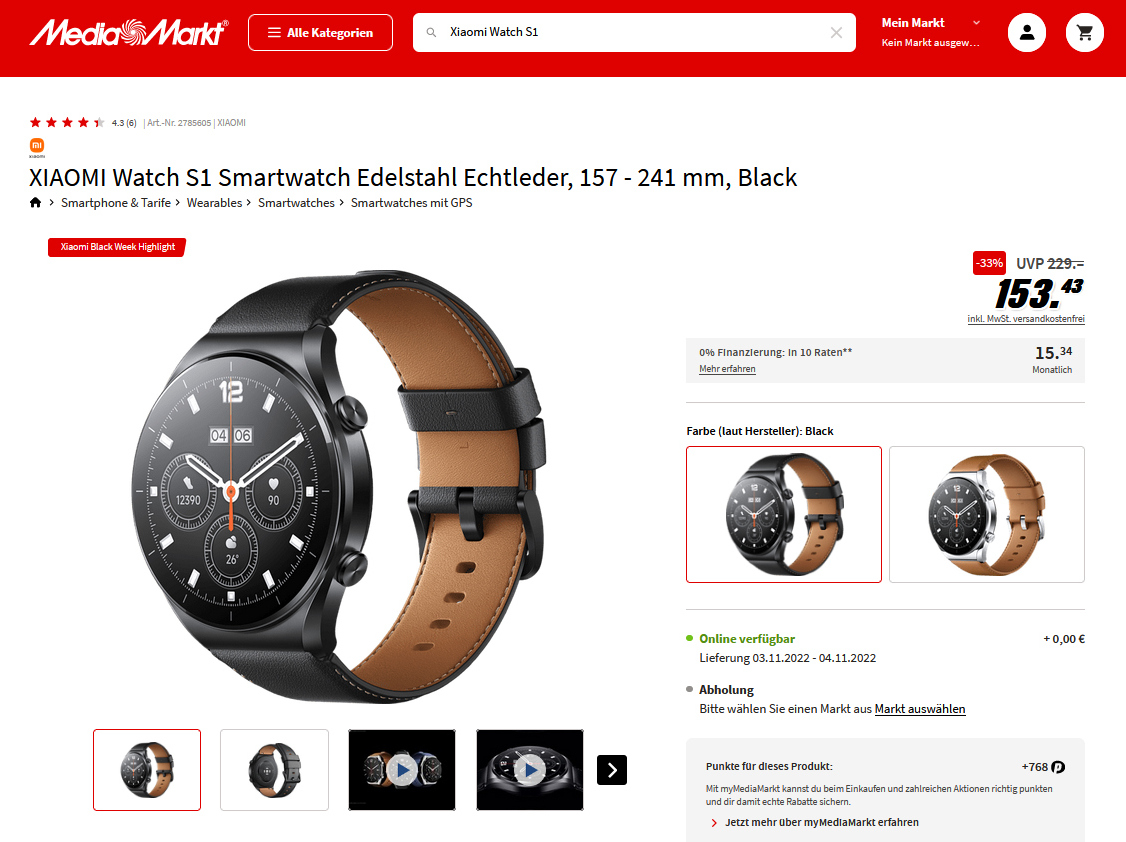Click the MediaMarkt logo
The image size is (1126, 842).
[x=129, y=32]
